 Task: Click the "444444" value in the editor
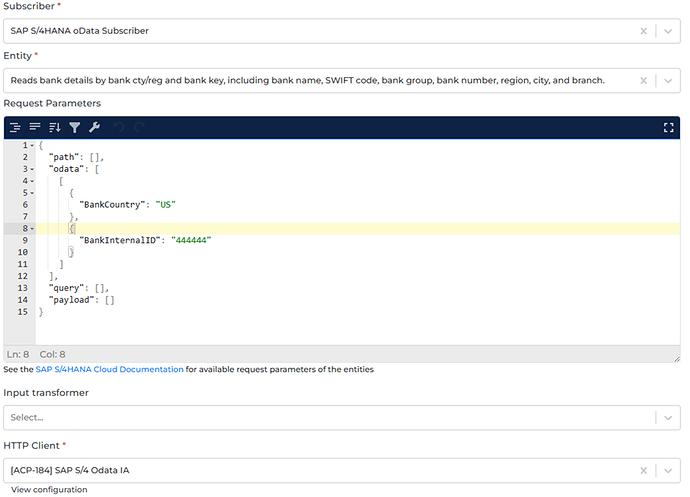pos(191,240)
